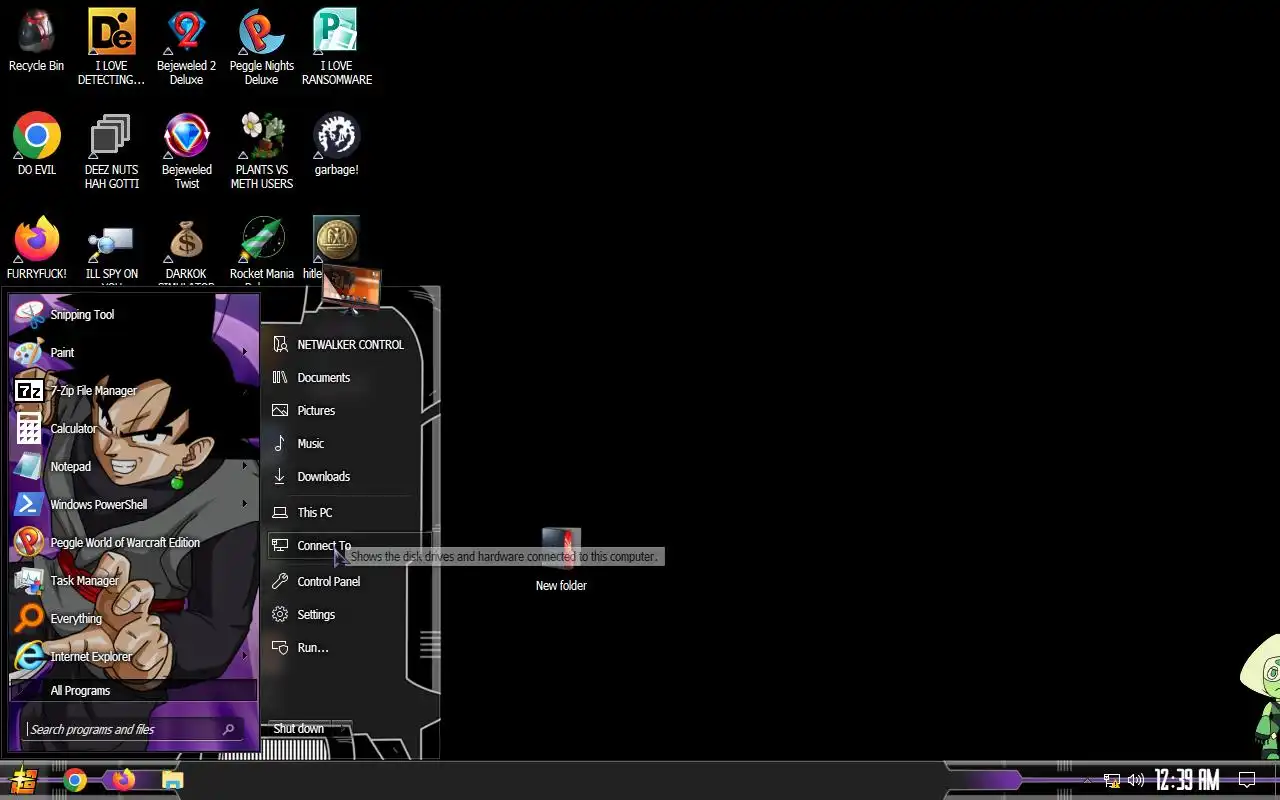Viewport: 1280px width, 800px height.
Task: Click the user account picture thumbnail
Action: point(351,288)
